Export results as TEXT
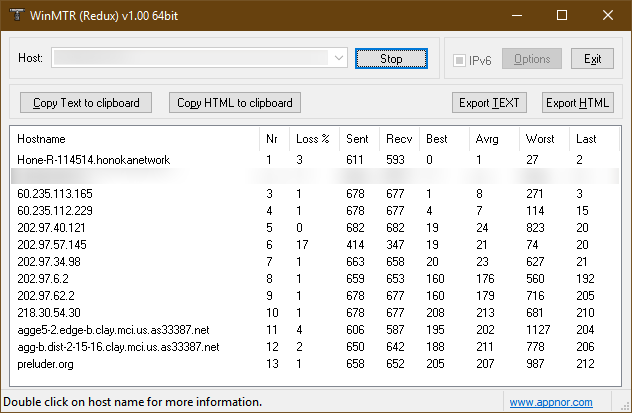Viewport: 632px width, 413px height. click(x=490, y=103)
